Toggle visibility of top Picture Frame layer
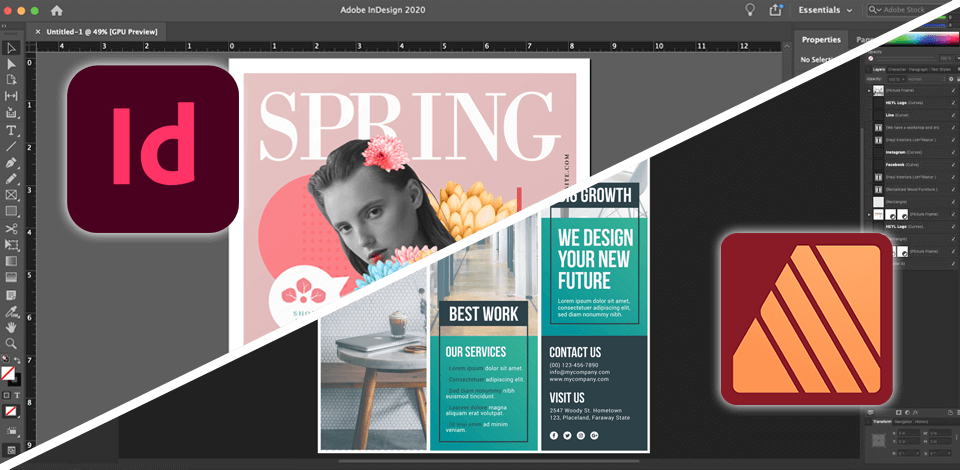Image resolution: width=960 pixels, height=470 pixels. (x=953, y=91)
